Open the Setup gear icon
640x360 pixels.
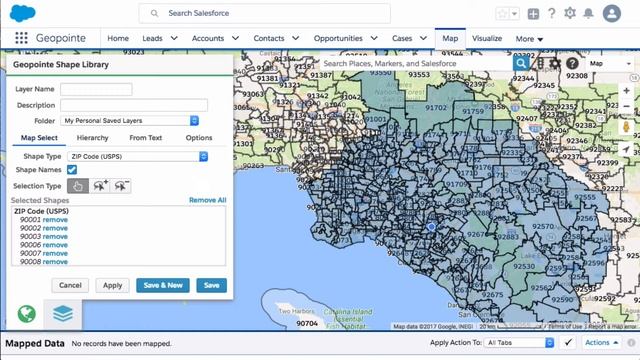click(570, 13)
